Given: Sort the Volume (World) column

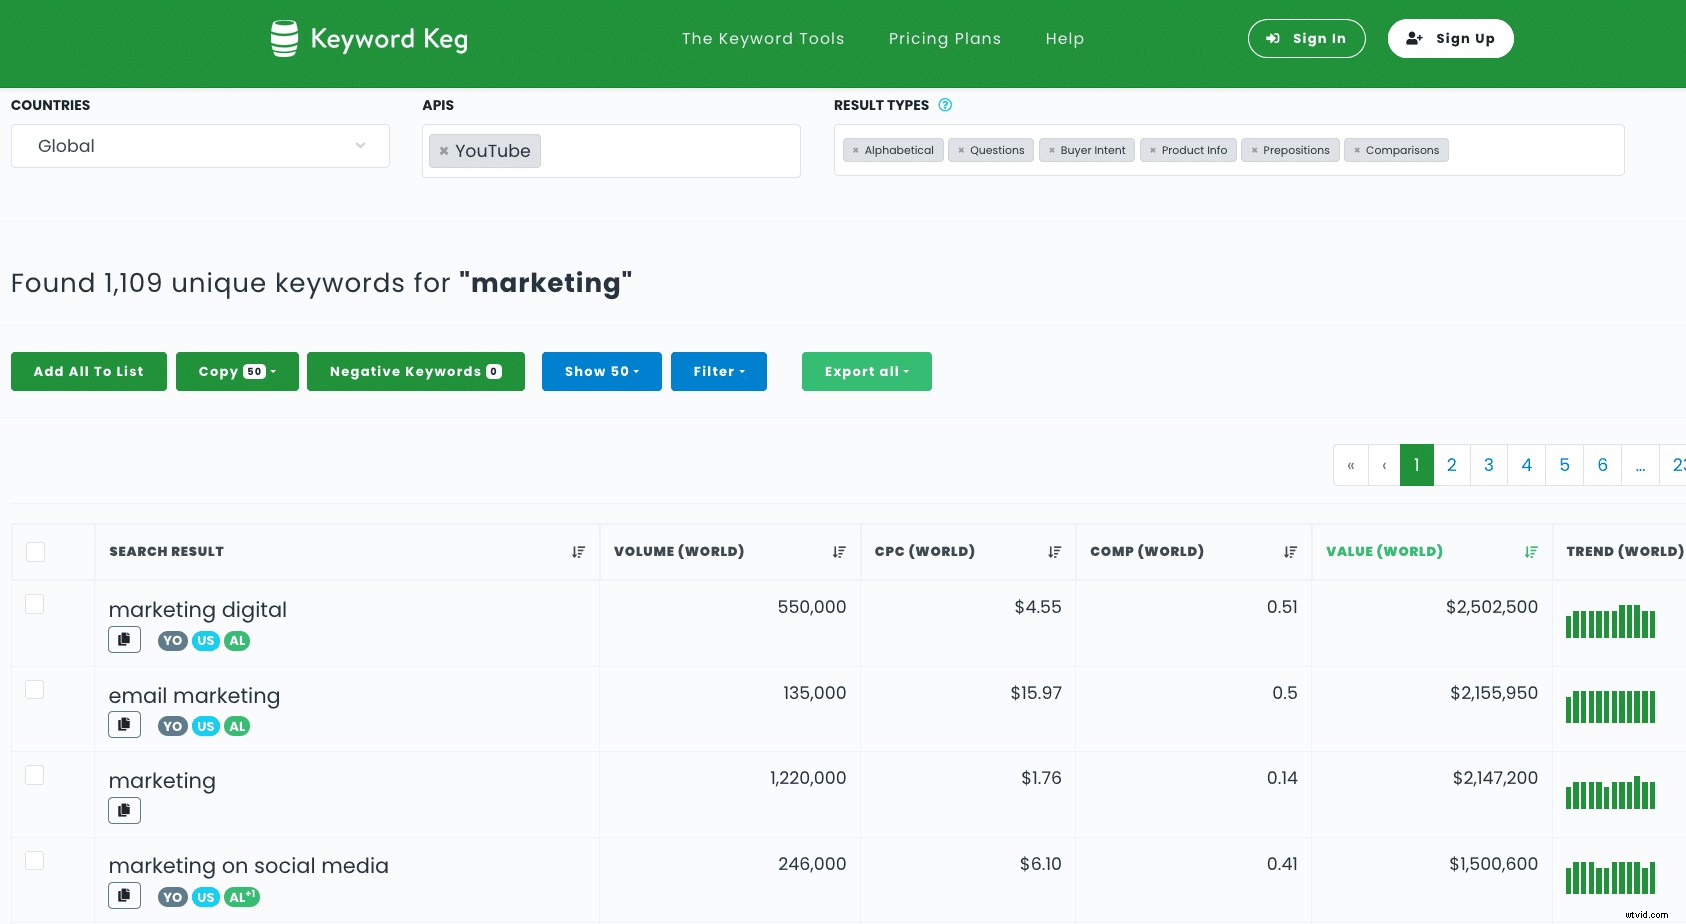Looking at the screenshot, I should (x=839, y=551).
